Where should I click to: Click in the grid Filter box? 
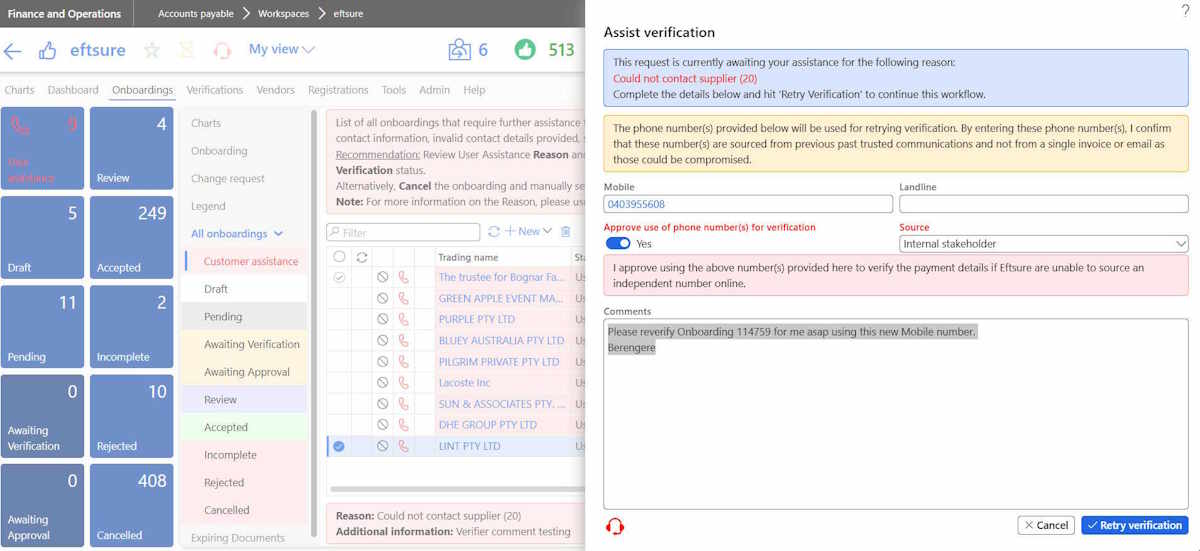point(403,232)
